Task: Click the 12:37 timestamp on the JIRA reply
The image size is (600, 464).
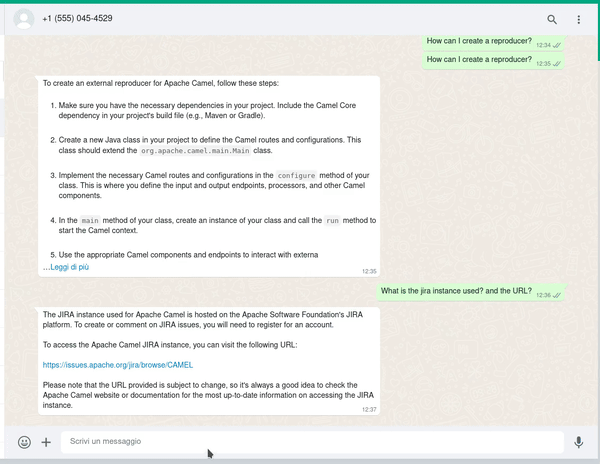Action: click(369, 409)
